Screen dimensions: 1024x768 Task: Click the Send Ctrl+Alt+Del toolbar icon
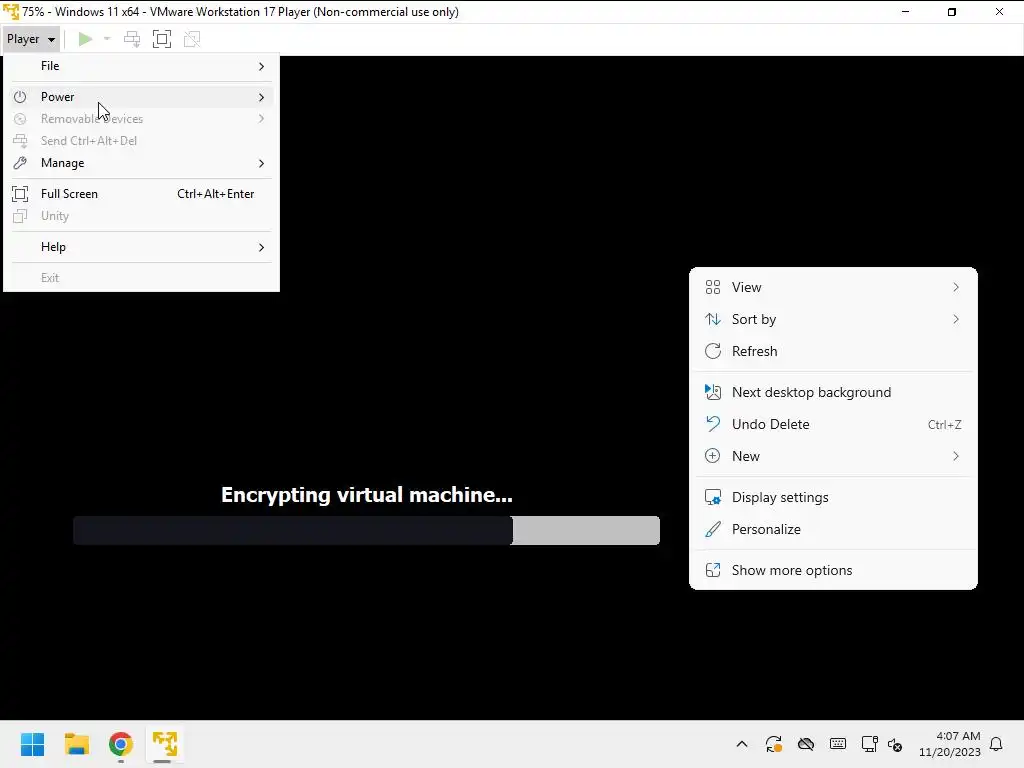[x=132, y=39]
